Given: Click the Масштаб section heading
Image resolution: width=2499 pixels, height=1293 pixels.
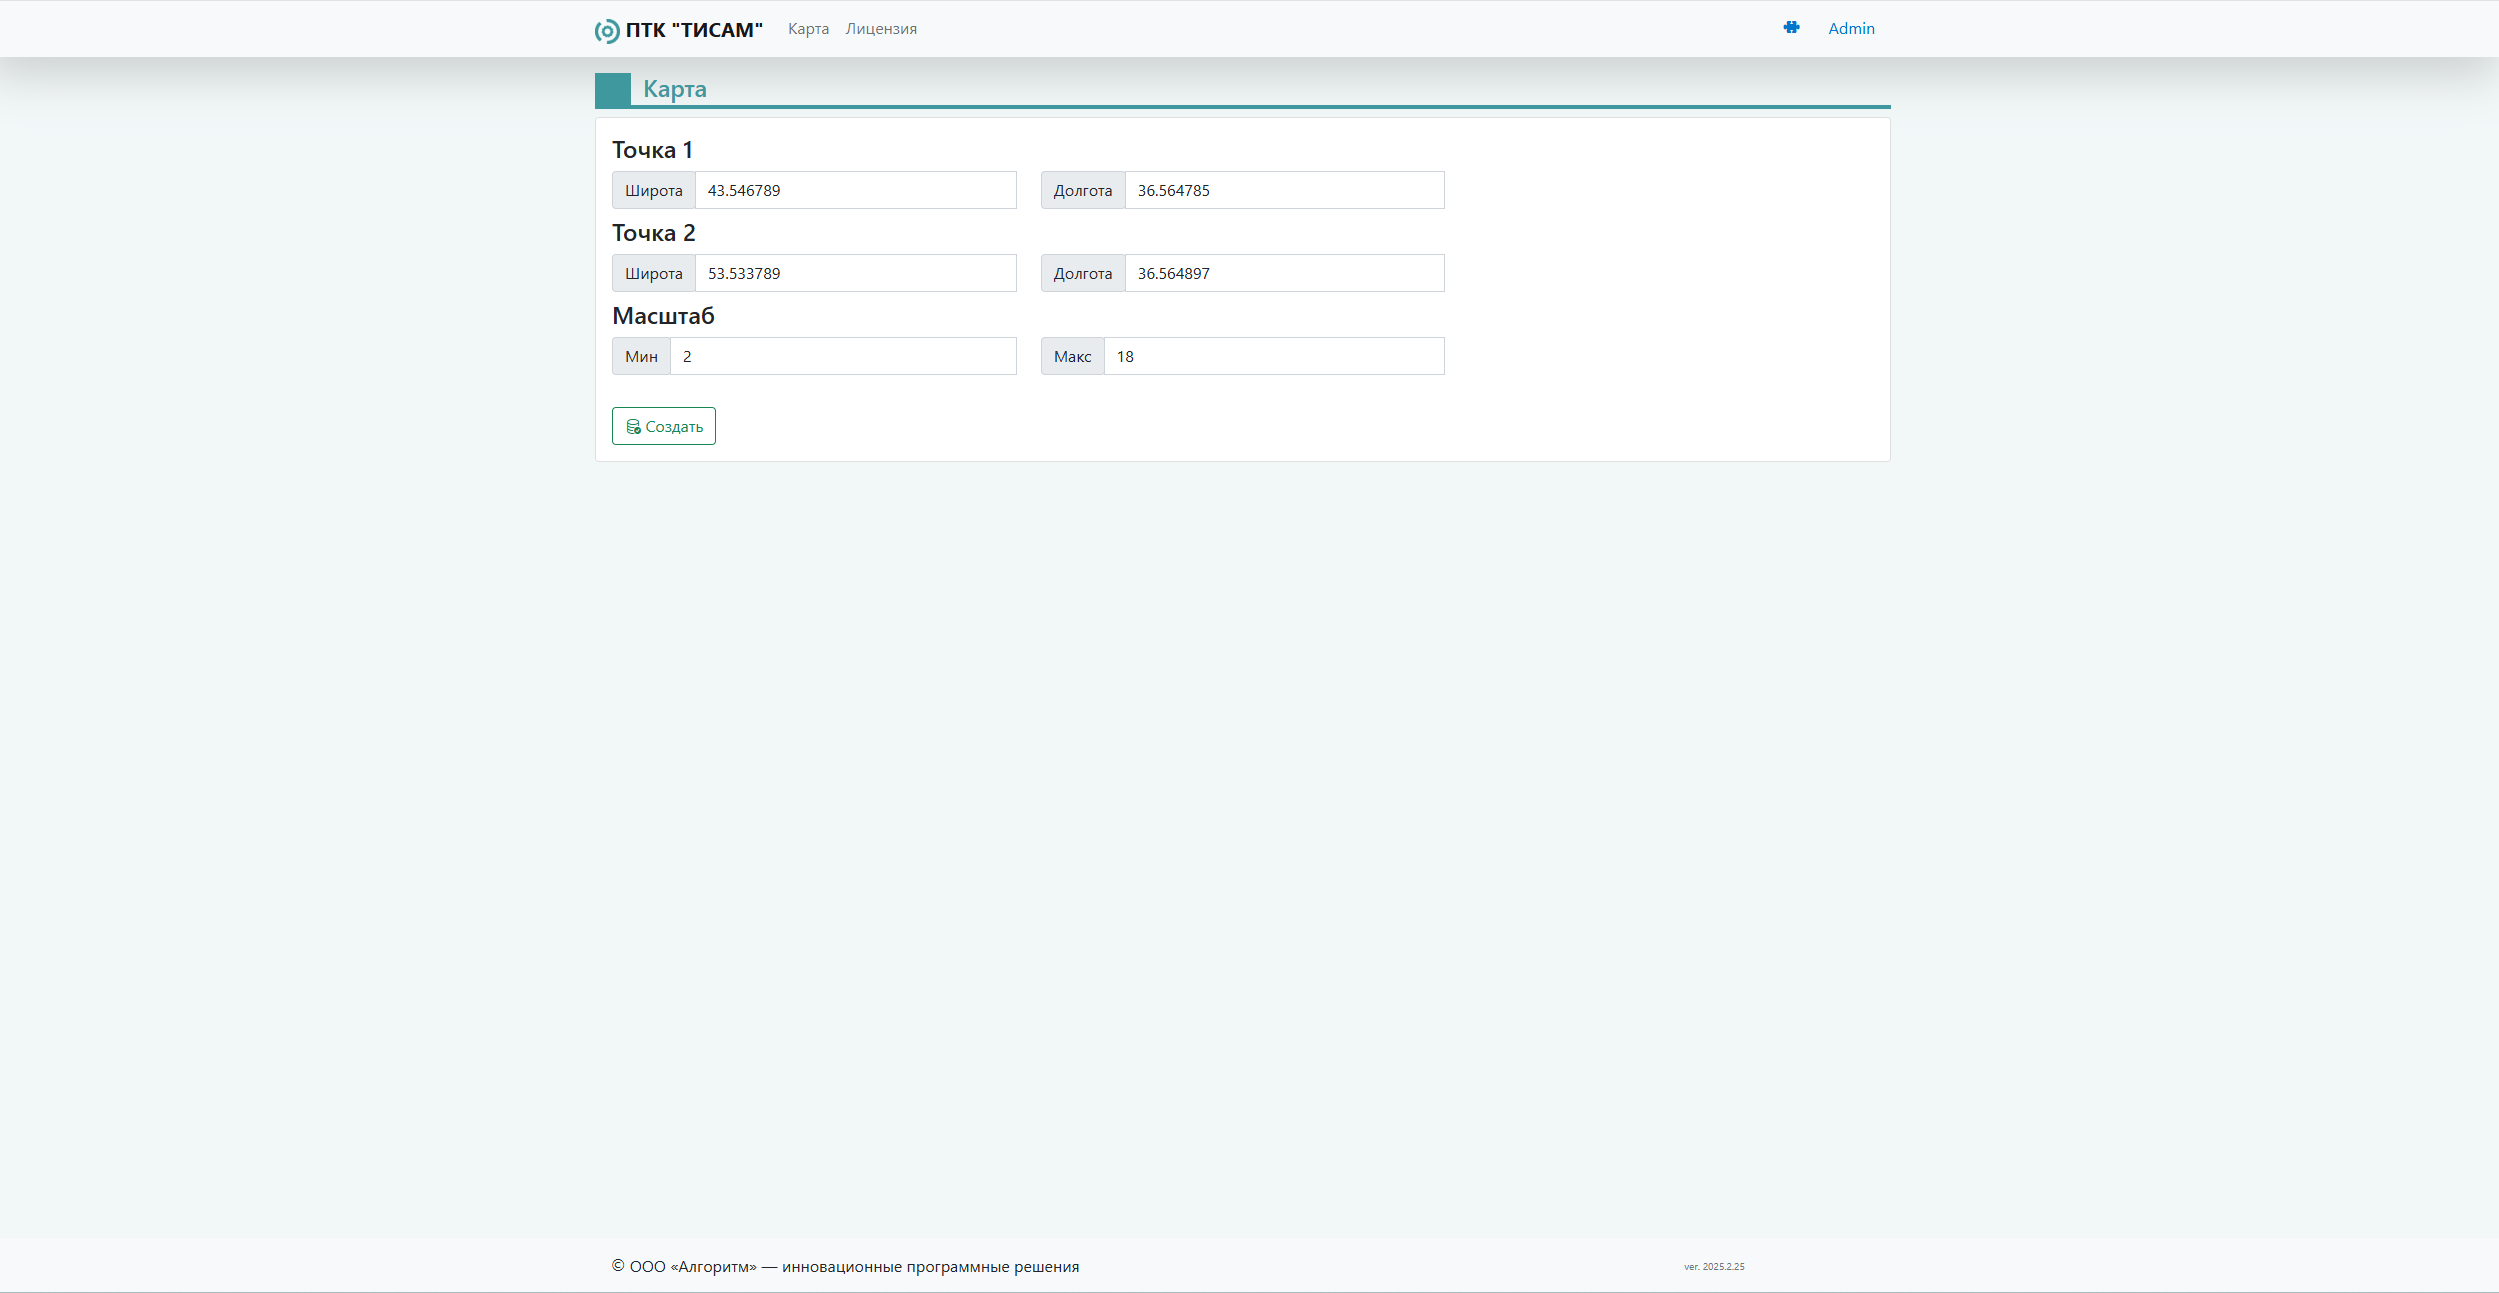Looking at the screenshot, I should click(663, 316).
